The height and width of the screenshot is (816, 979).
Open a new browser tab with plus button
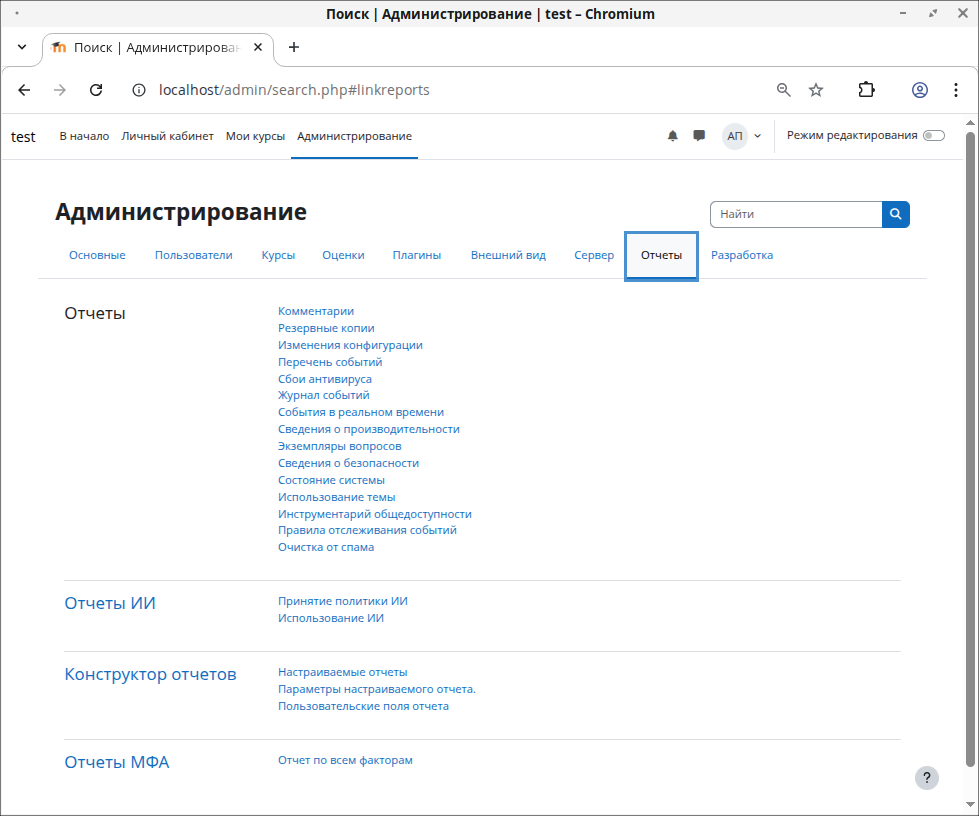pos(294,47)
